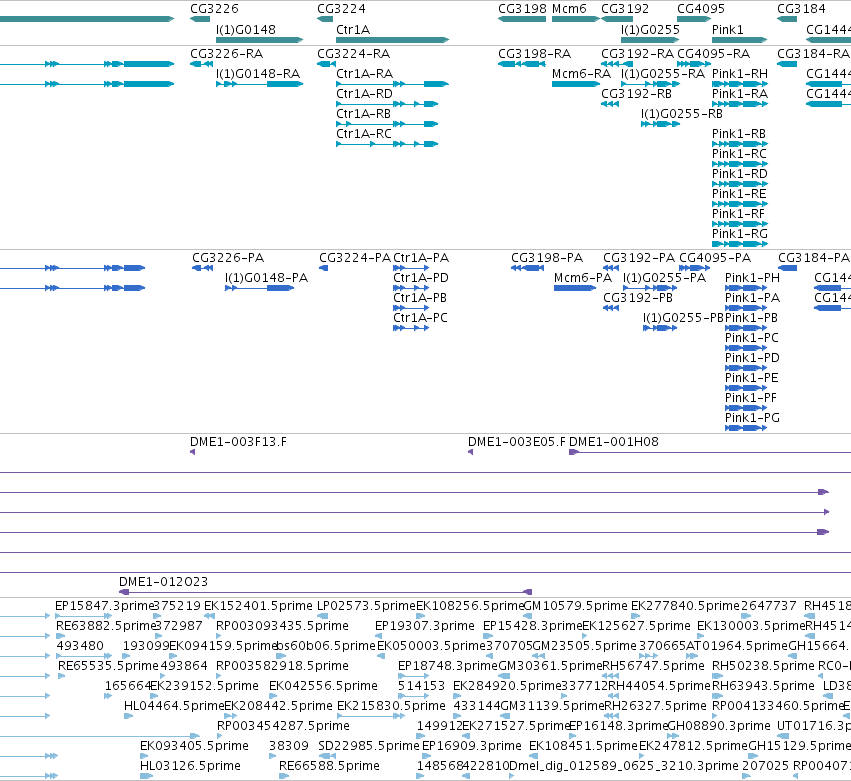Image resolution: width=851 pixels, height=781 pixels.
Task: Select the l(1)G0255 gene label
Action: point(650,29)
